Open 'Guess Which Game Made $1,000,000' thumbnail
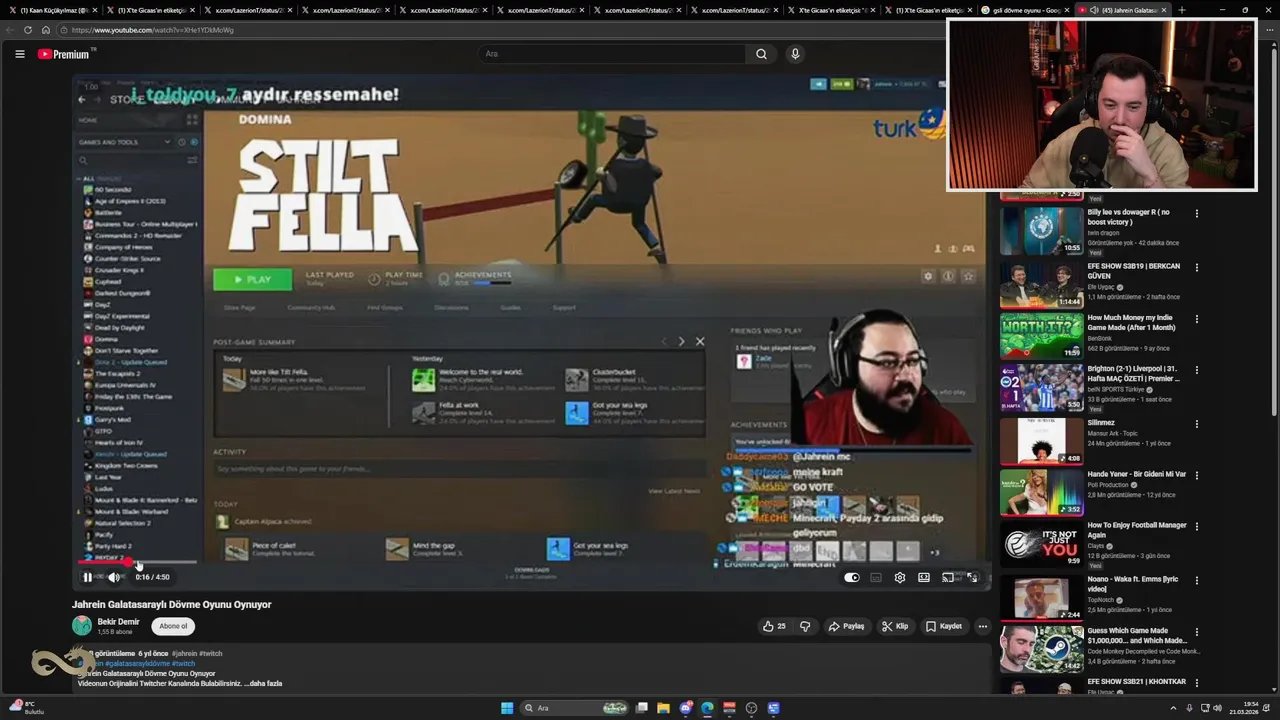The height and width of the screenshot is (720, 1280). coord(1041,648)
